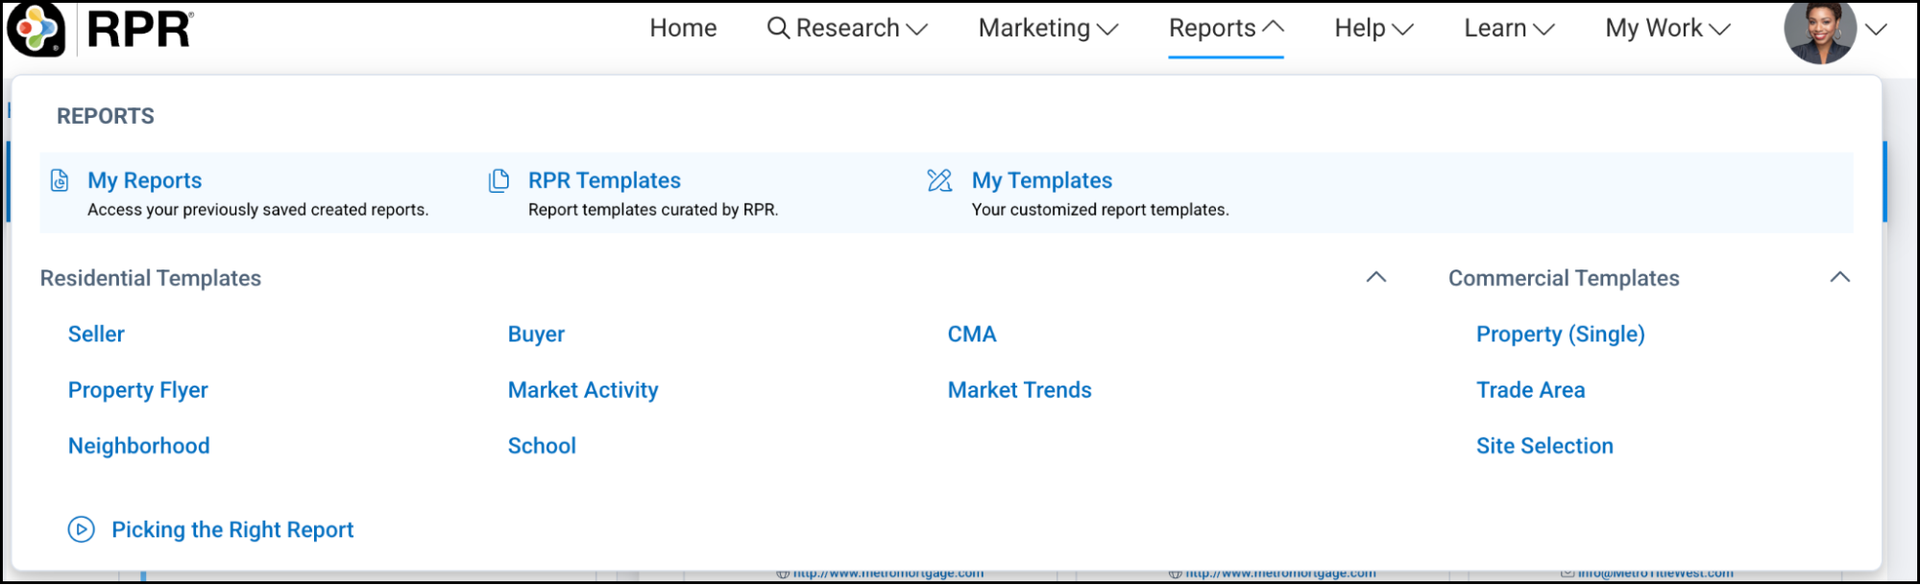Close the open Reports menu
Screen dimensions: 1920x585
click(1225, 28)
